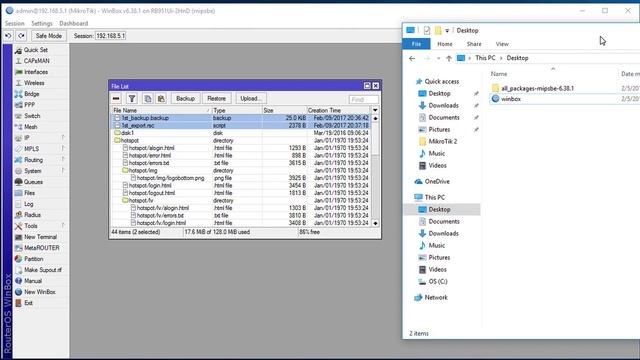Click Exit in WinBox sidebar
Image resolution: width=640 pixels, height=360 pixels.
(x=29, y=303)
